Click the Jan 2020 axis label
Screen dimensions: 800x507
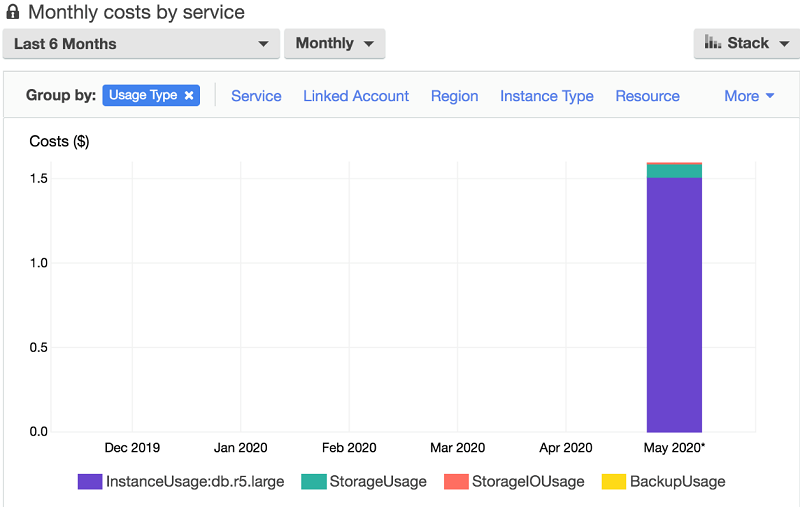(240, 448)
